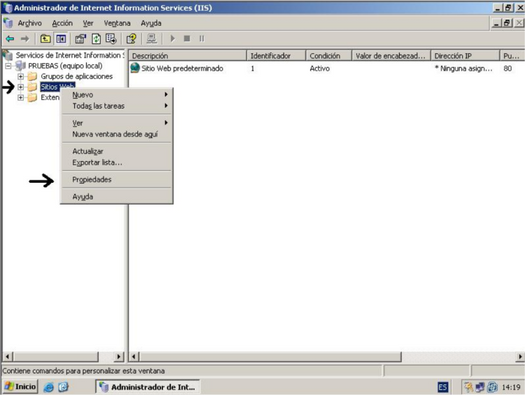Expand the third tree node starting with Exten

[x=21, y=98]
